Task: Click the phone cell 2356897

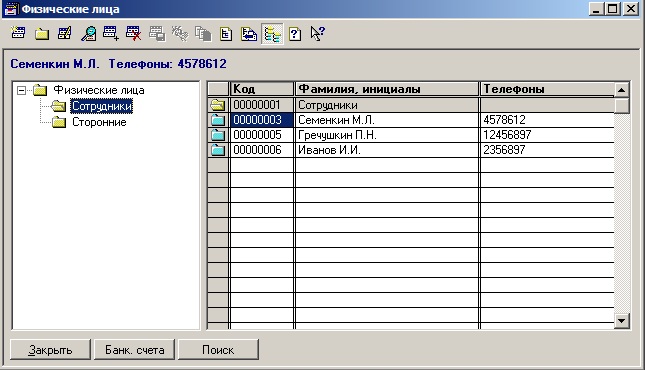Action: click(547, 150)
